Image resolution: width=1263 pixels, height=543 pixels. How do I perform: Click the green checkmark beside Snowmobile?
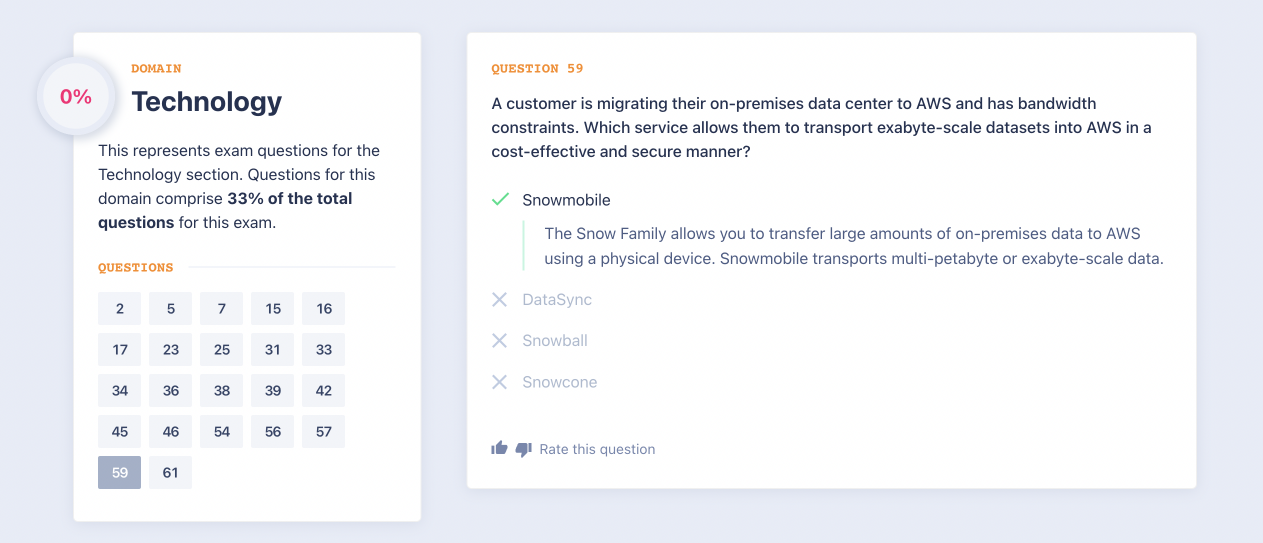500,200
